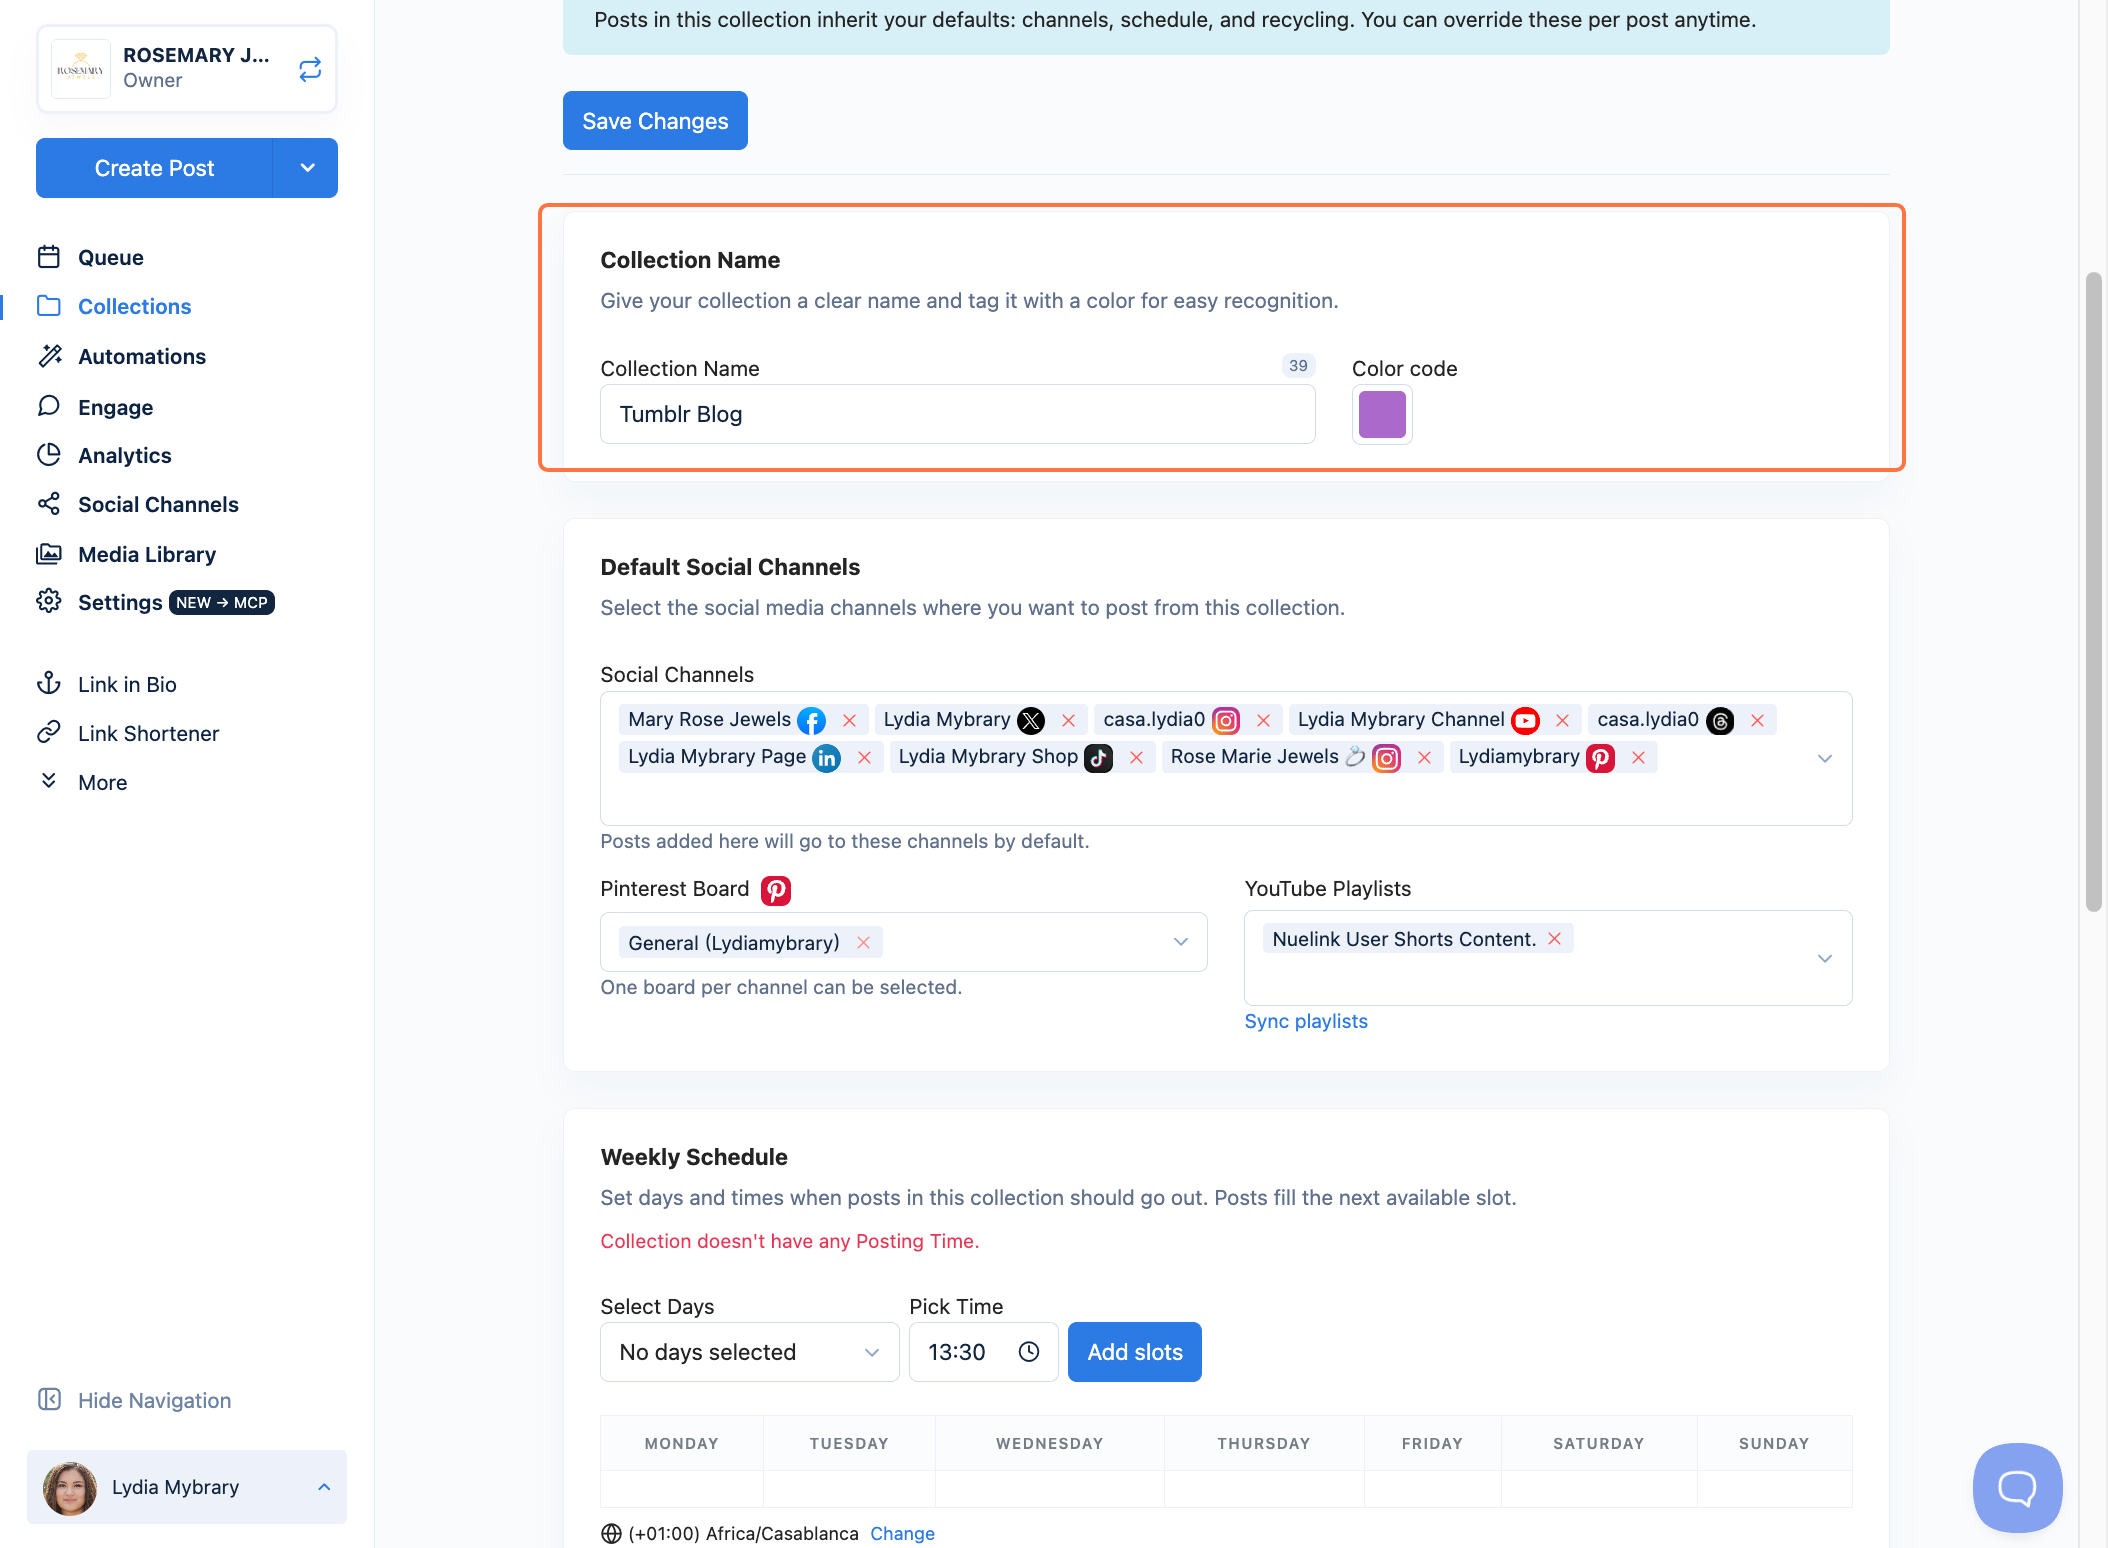
Task: Click the workspace switch arrows icon
Action: (310, 68)
